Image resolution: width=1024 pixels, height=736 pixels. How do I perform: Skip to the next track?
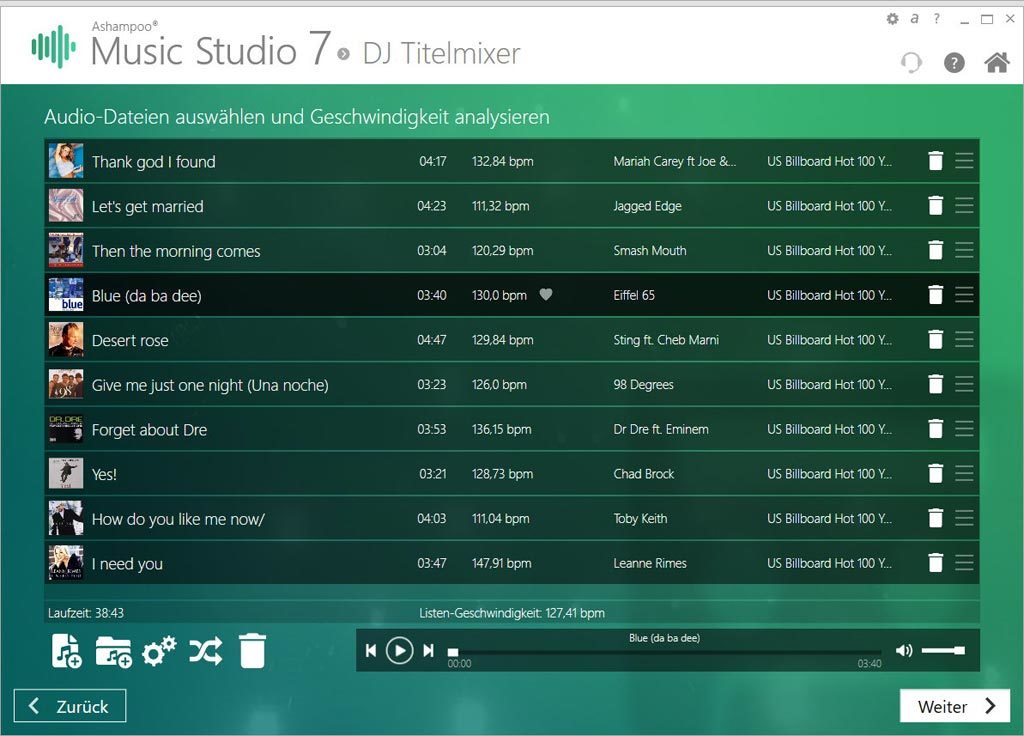(x=428, y=650)
